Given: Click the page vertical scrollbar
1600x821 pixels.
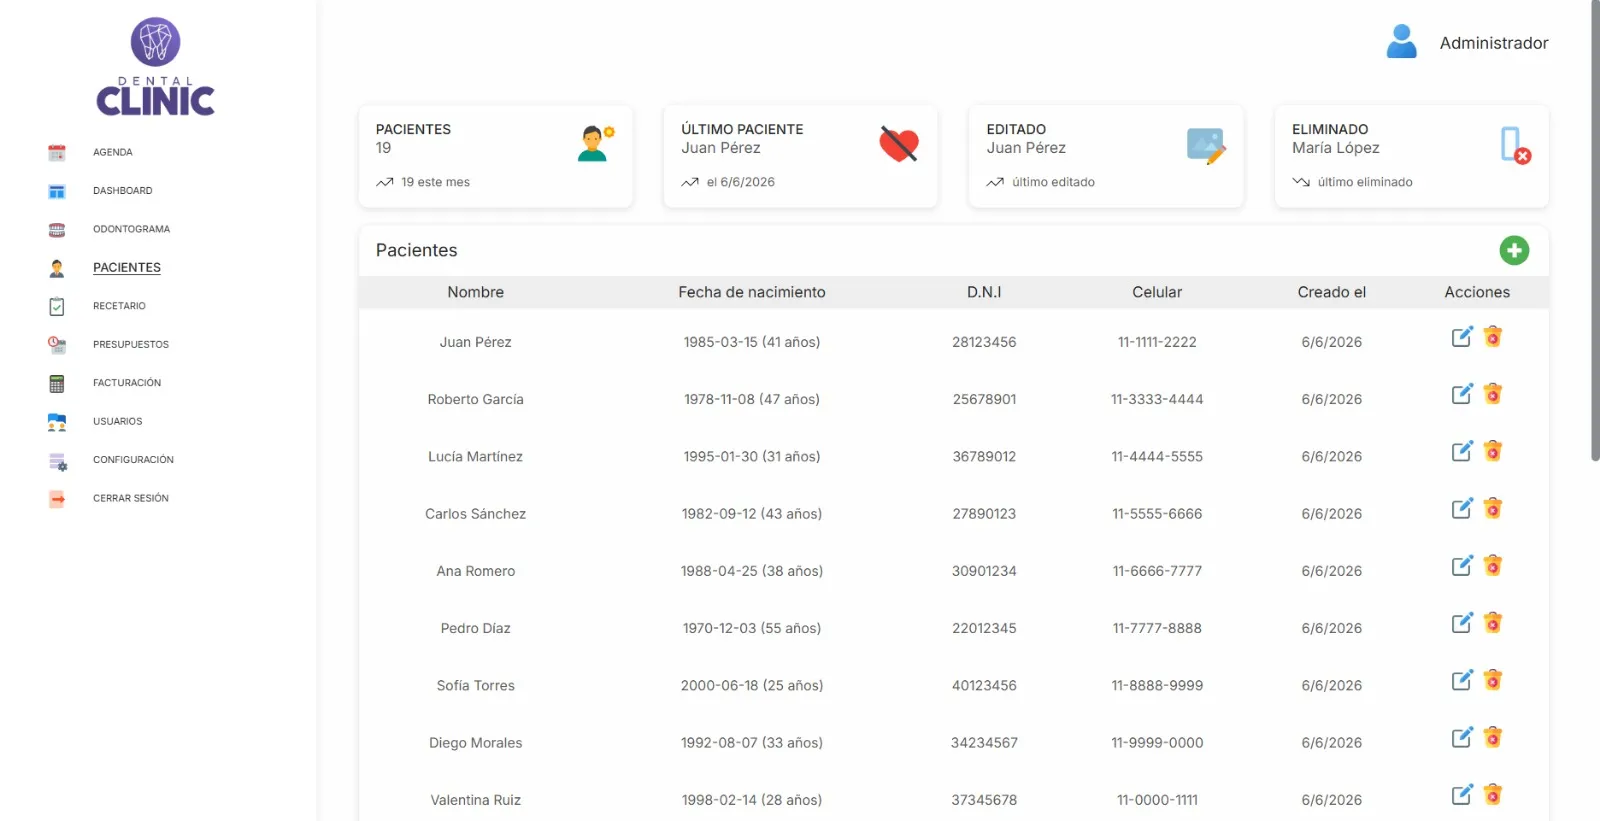Looking at the screenshot, I should point(1595,230).
